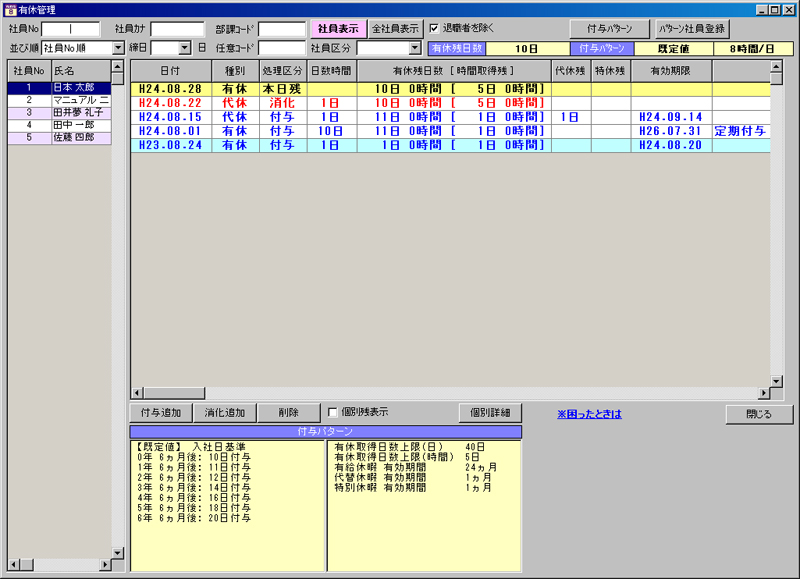Click the 8時間/日 value
800x579 pixels.
753,48
